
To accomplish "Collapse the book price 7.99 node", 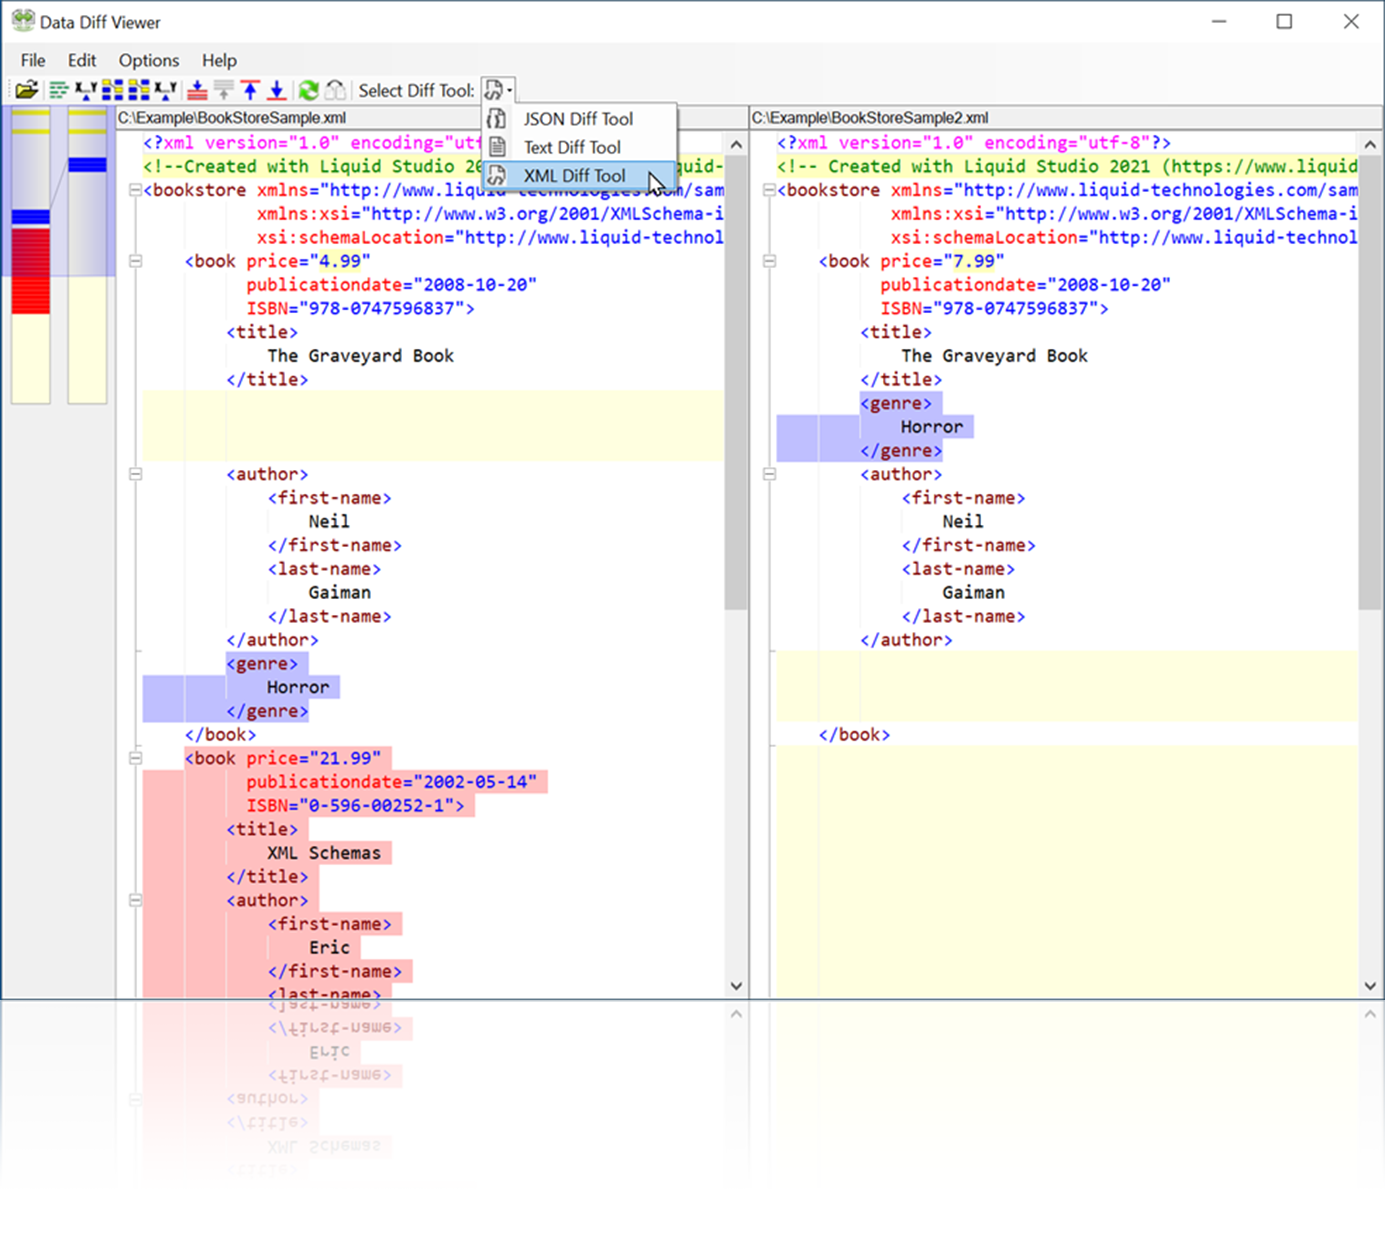I will [x=769, y=261].
